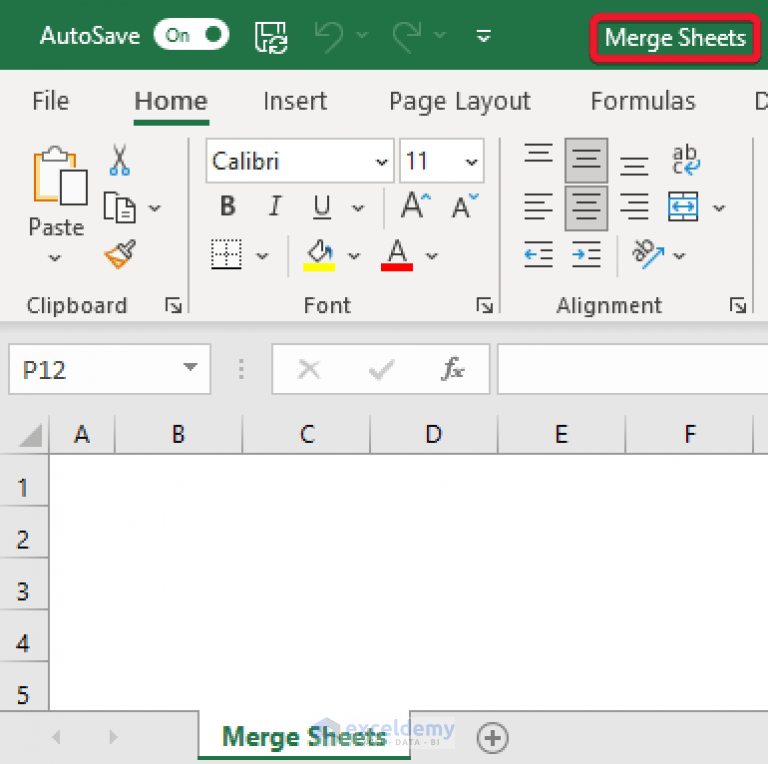Click the Insert Function fx icon
The width and height of the screenshot is (768, 764).
453,368
